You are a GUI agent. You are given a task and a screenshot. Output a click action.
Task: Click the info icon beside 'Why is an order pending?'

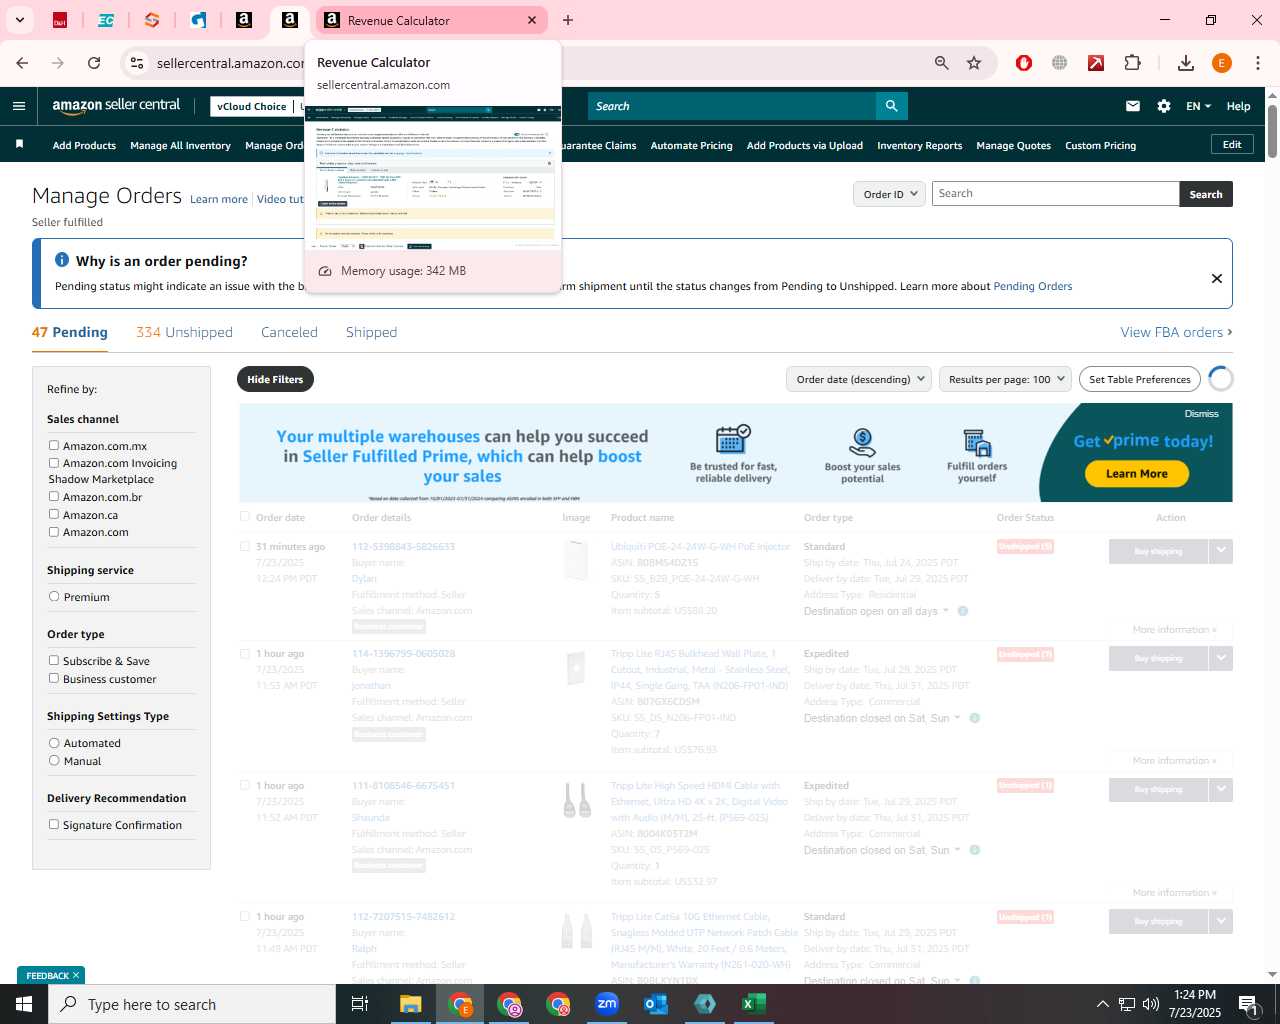(x=62, y=260)
